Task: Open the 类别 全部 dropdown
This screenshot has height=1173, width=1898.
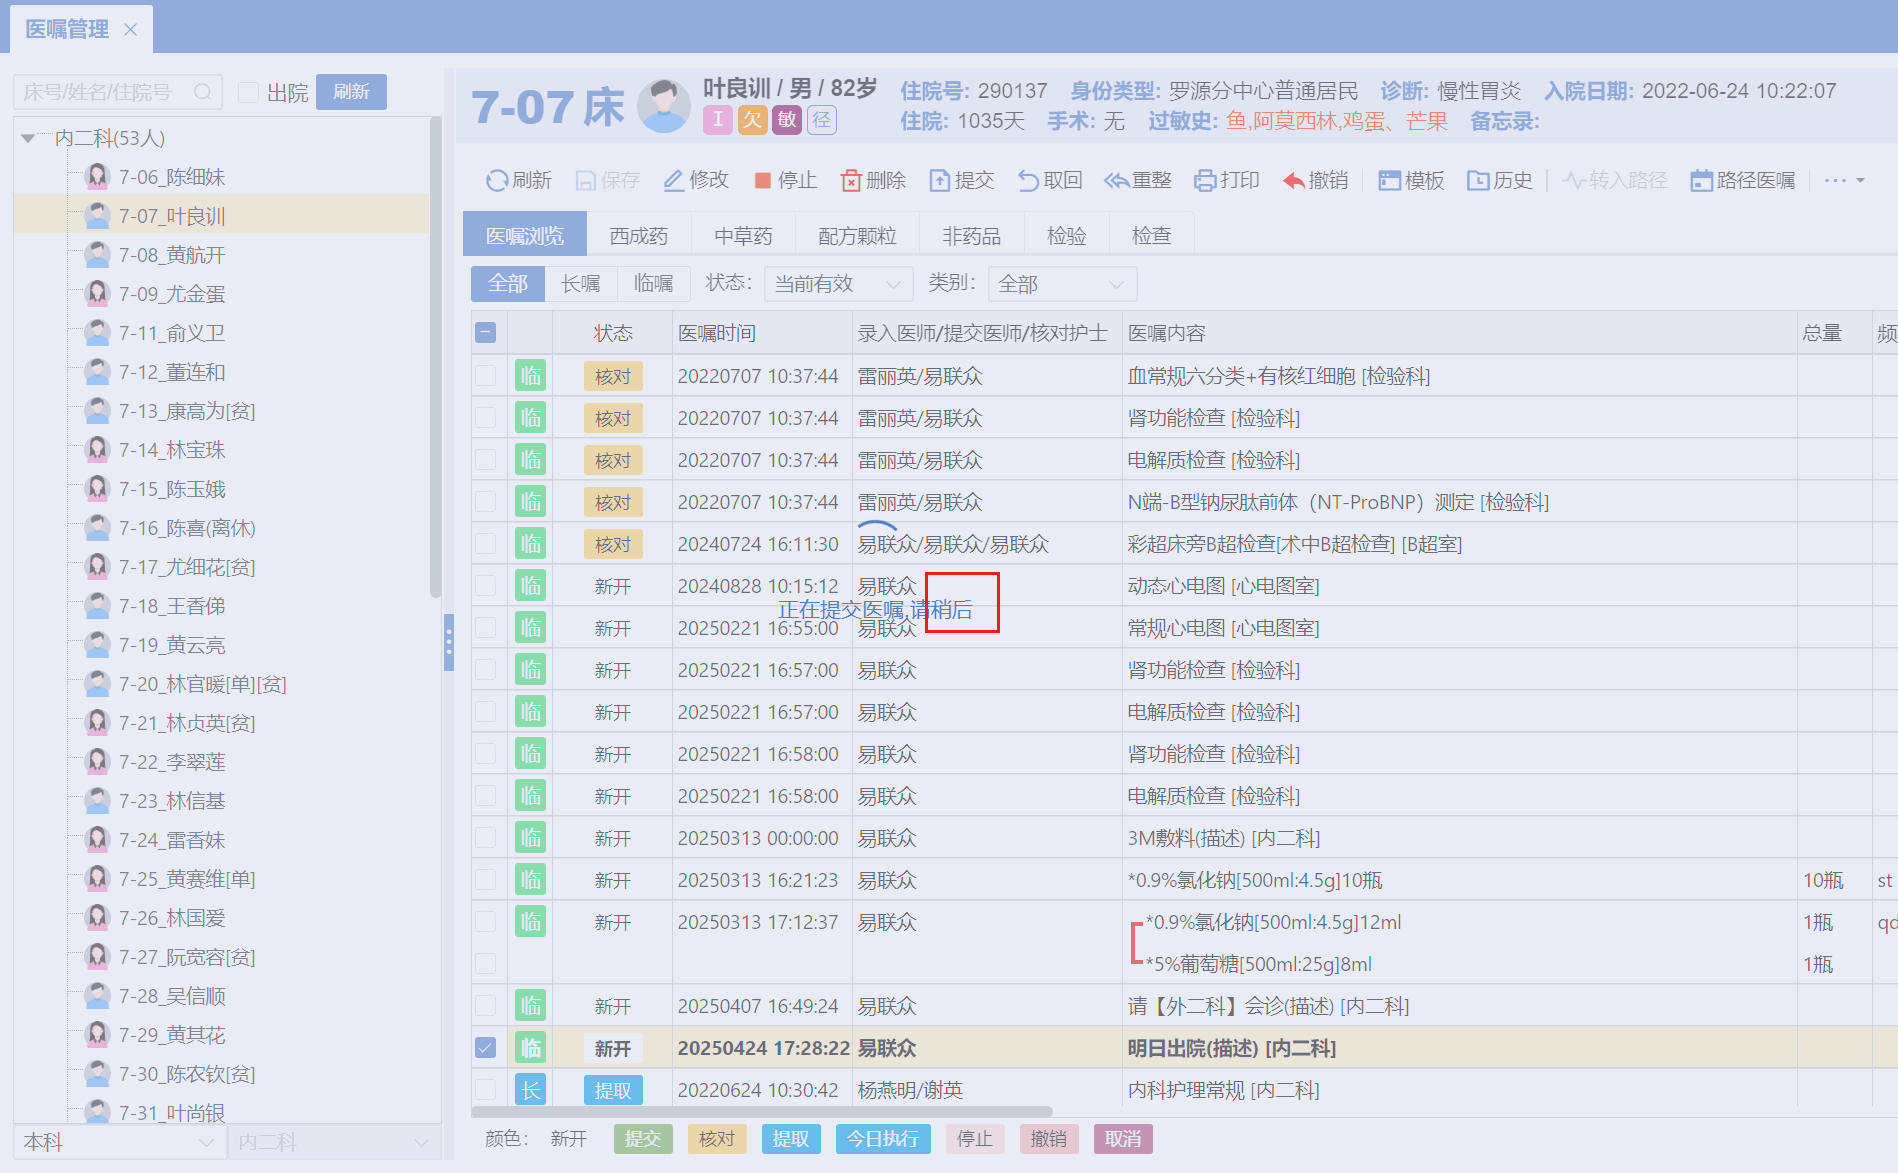Action: pos(1062,284)
